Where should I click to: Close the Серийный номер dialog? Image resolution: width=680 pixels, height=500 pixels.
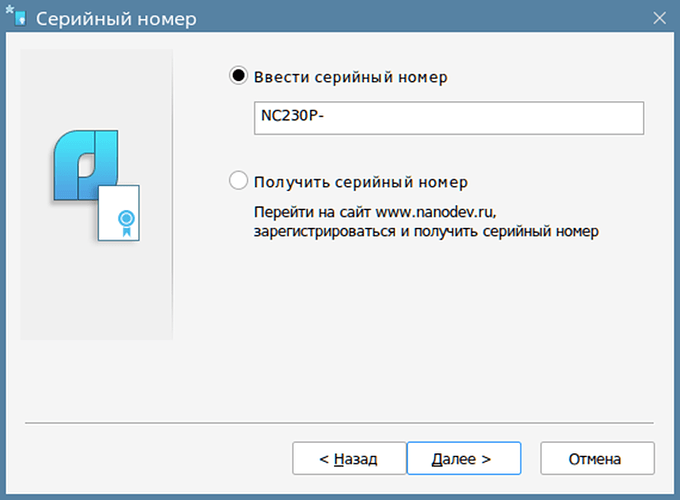coord(659,18)
